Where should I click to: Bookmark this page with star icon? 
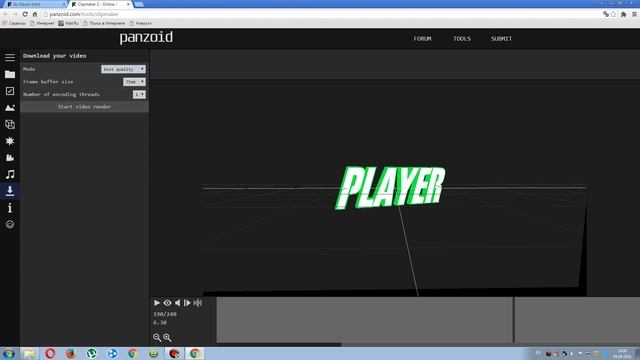tap(613, 14)
